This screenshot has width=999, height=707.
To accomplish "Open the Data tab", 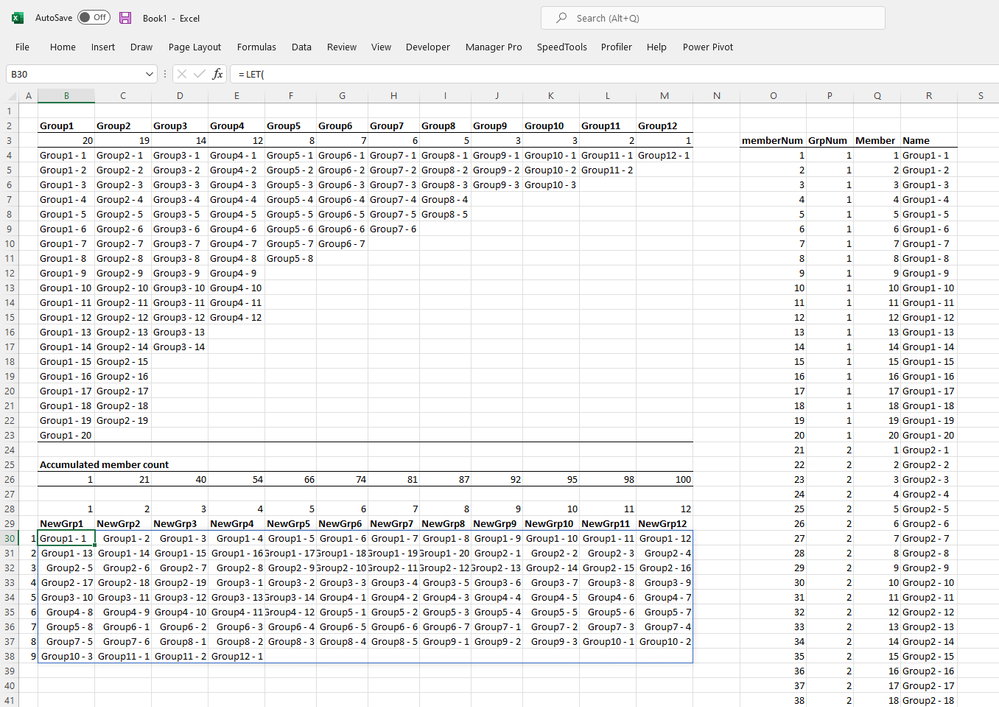I will tap(301, 47).
